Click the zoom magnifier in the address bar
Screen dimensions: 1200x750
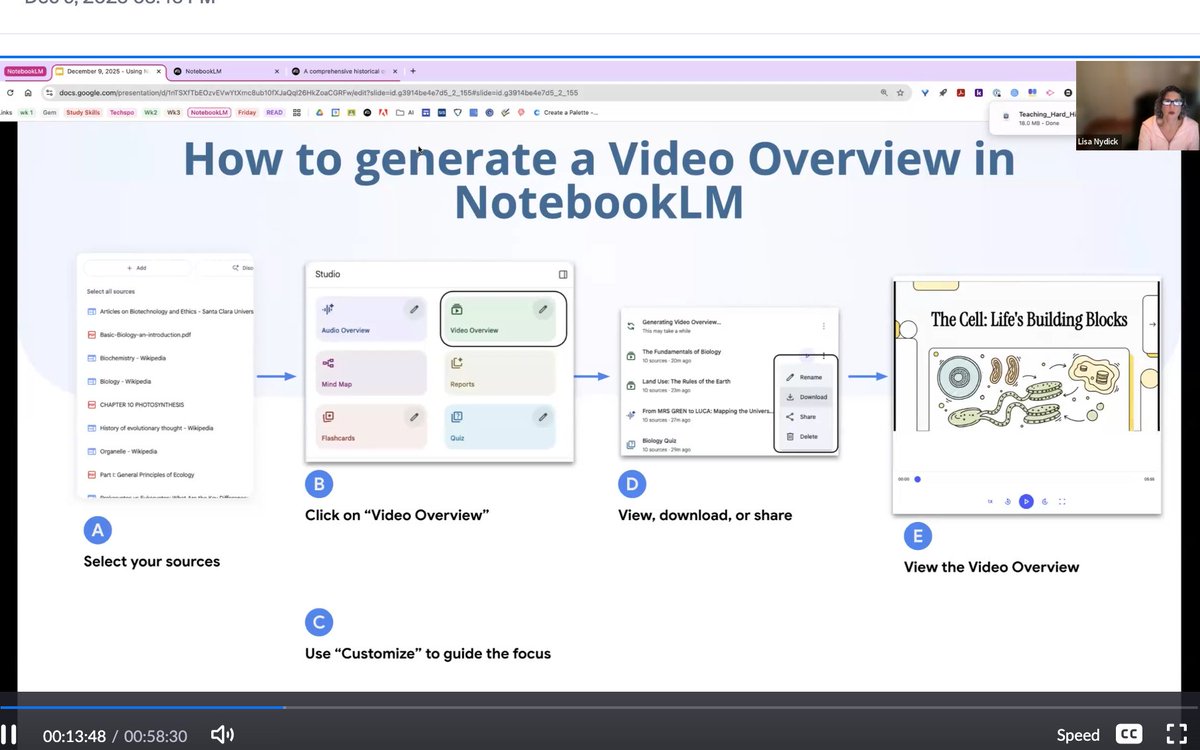(885, 91)
